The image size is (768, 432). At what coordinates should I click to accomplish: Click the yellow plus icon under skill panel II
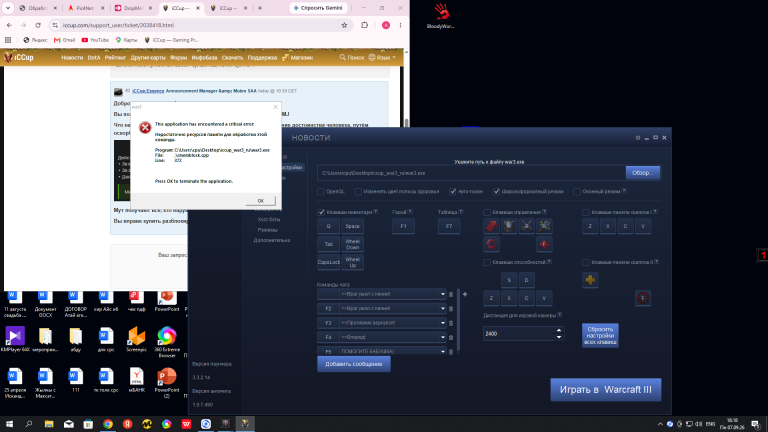[590, 280]
